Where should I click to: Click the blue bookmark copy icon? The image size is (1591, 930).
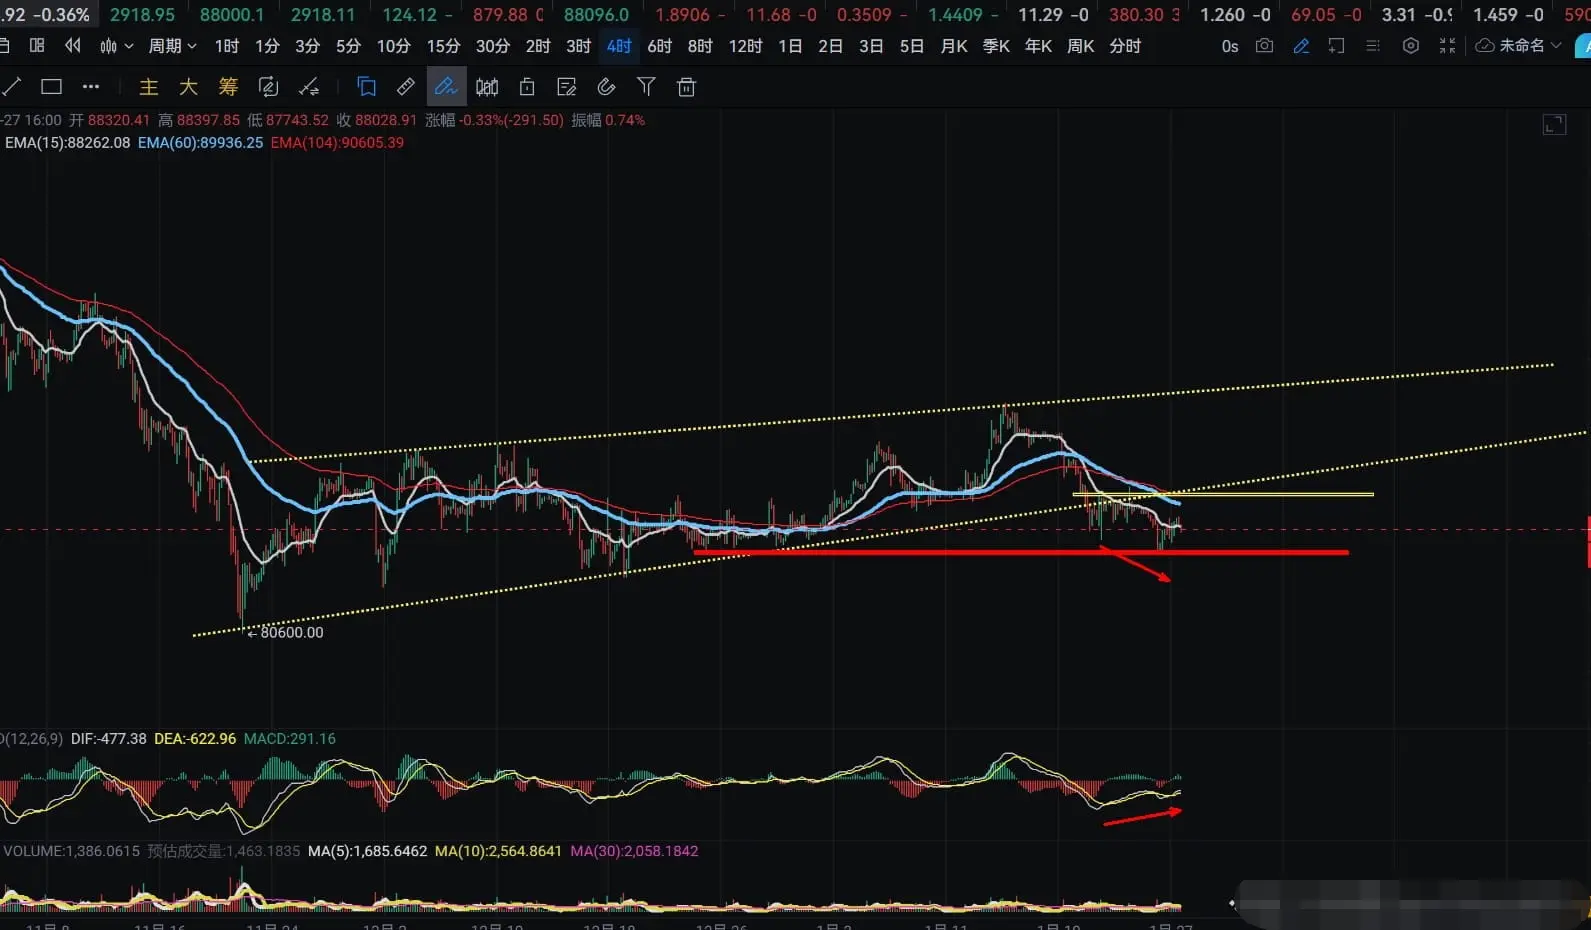(366, 87)
